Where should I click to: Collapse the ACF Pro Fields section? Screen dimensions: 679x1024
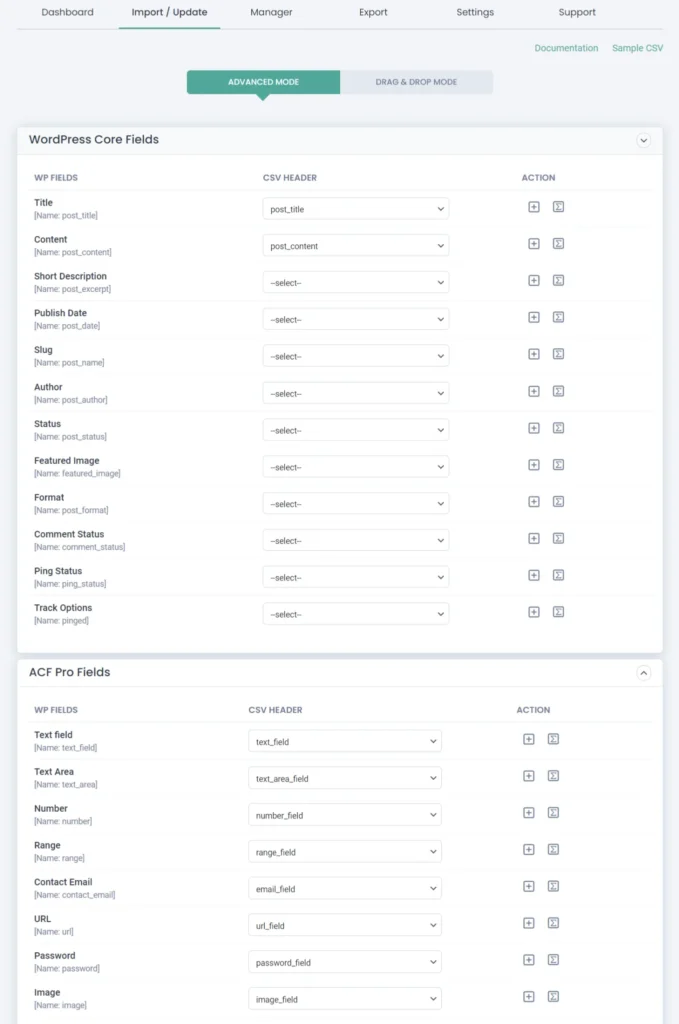click(644, 672)
